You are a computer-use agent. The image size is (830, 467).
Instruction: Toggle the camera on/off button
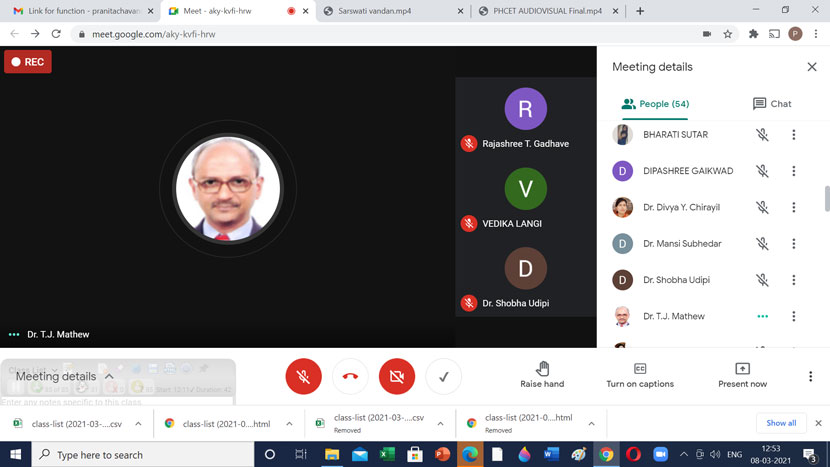pos(397,377)
